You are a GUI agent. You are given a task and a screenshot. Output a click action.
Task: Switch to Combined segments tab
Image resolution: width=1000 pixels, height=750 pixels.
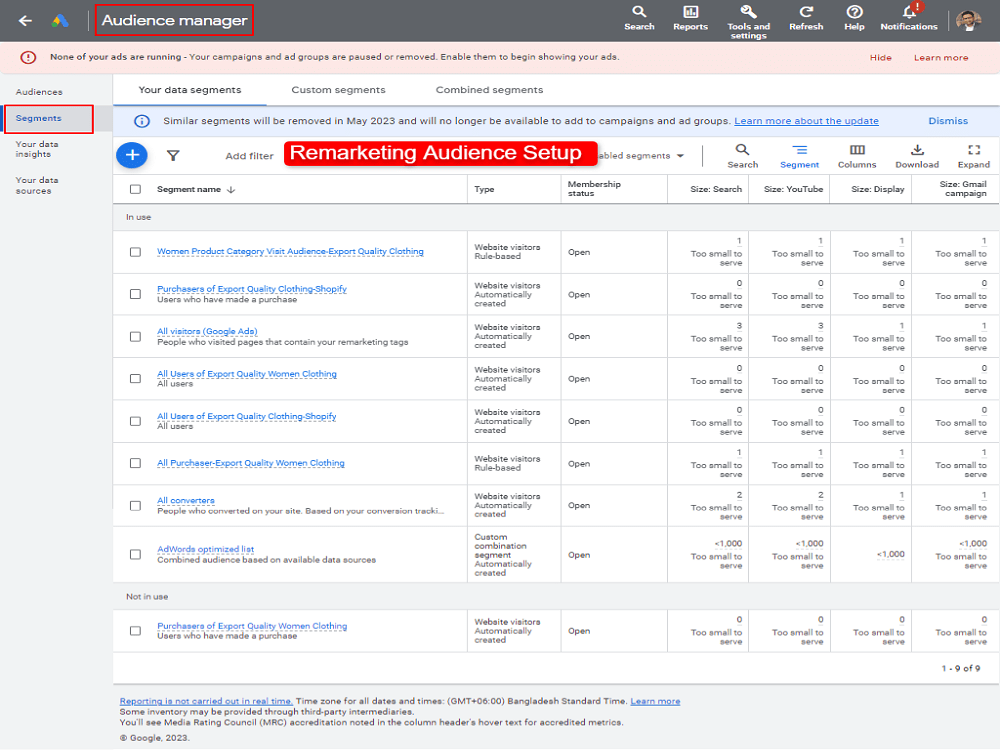click(x=489, y=90)
